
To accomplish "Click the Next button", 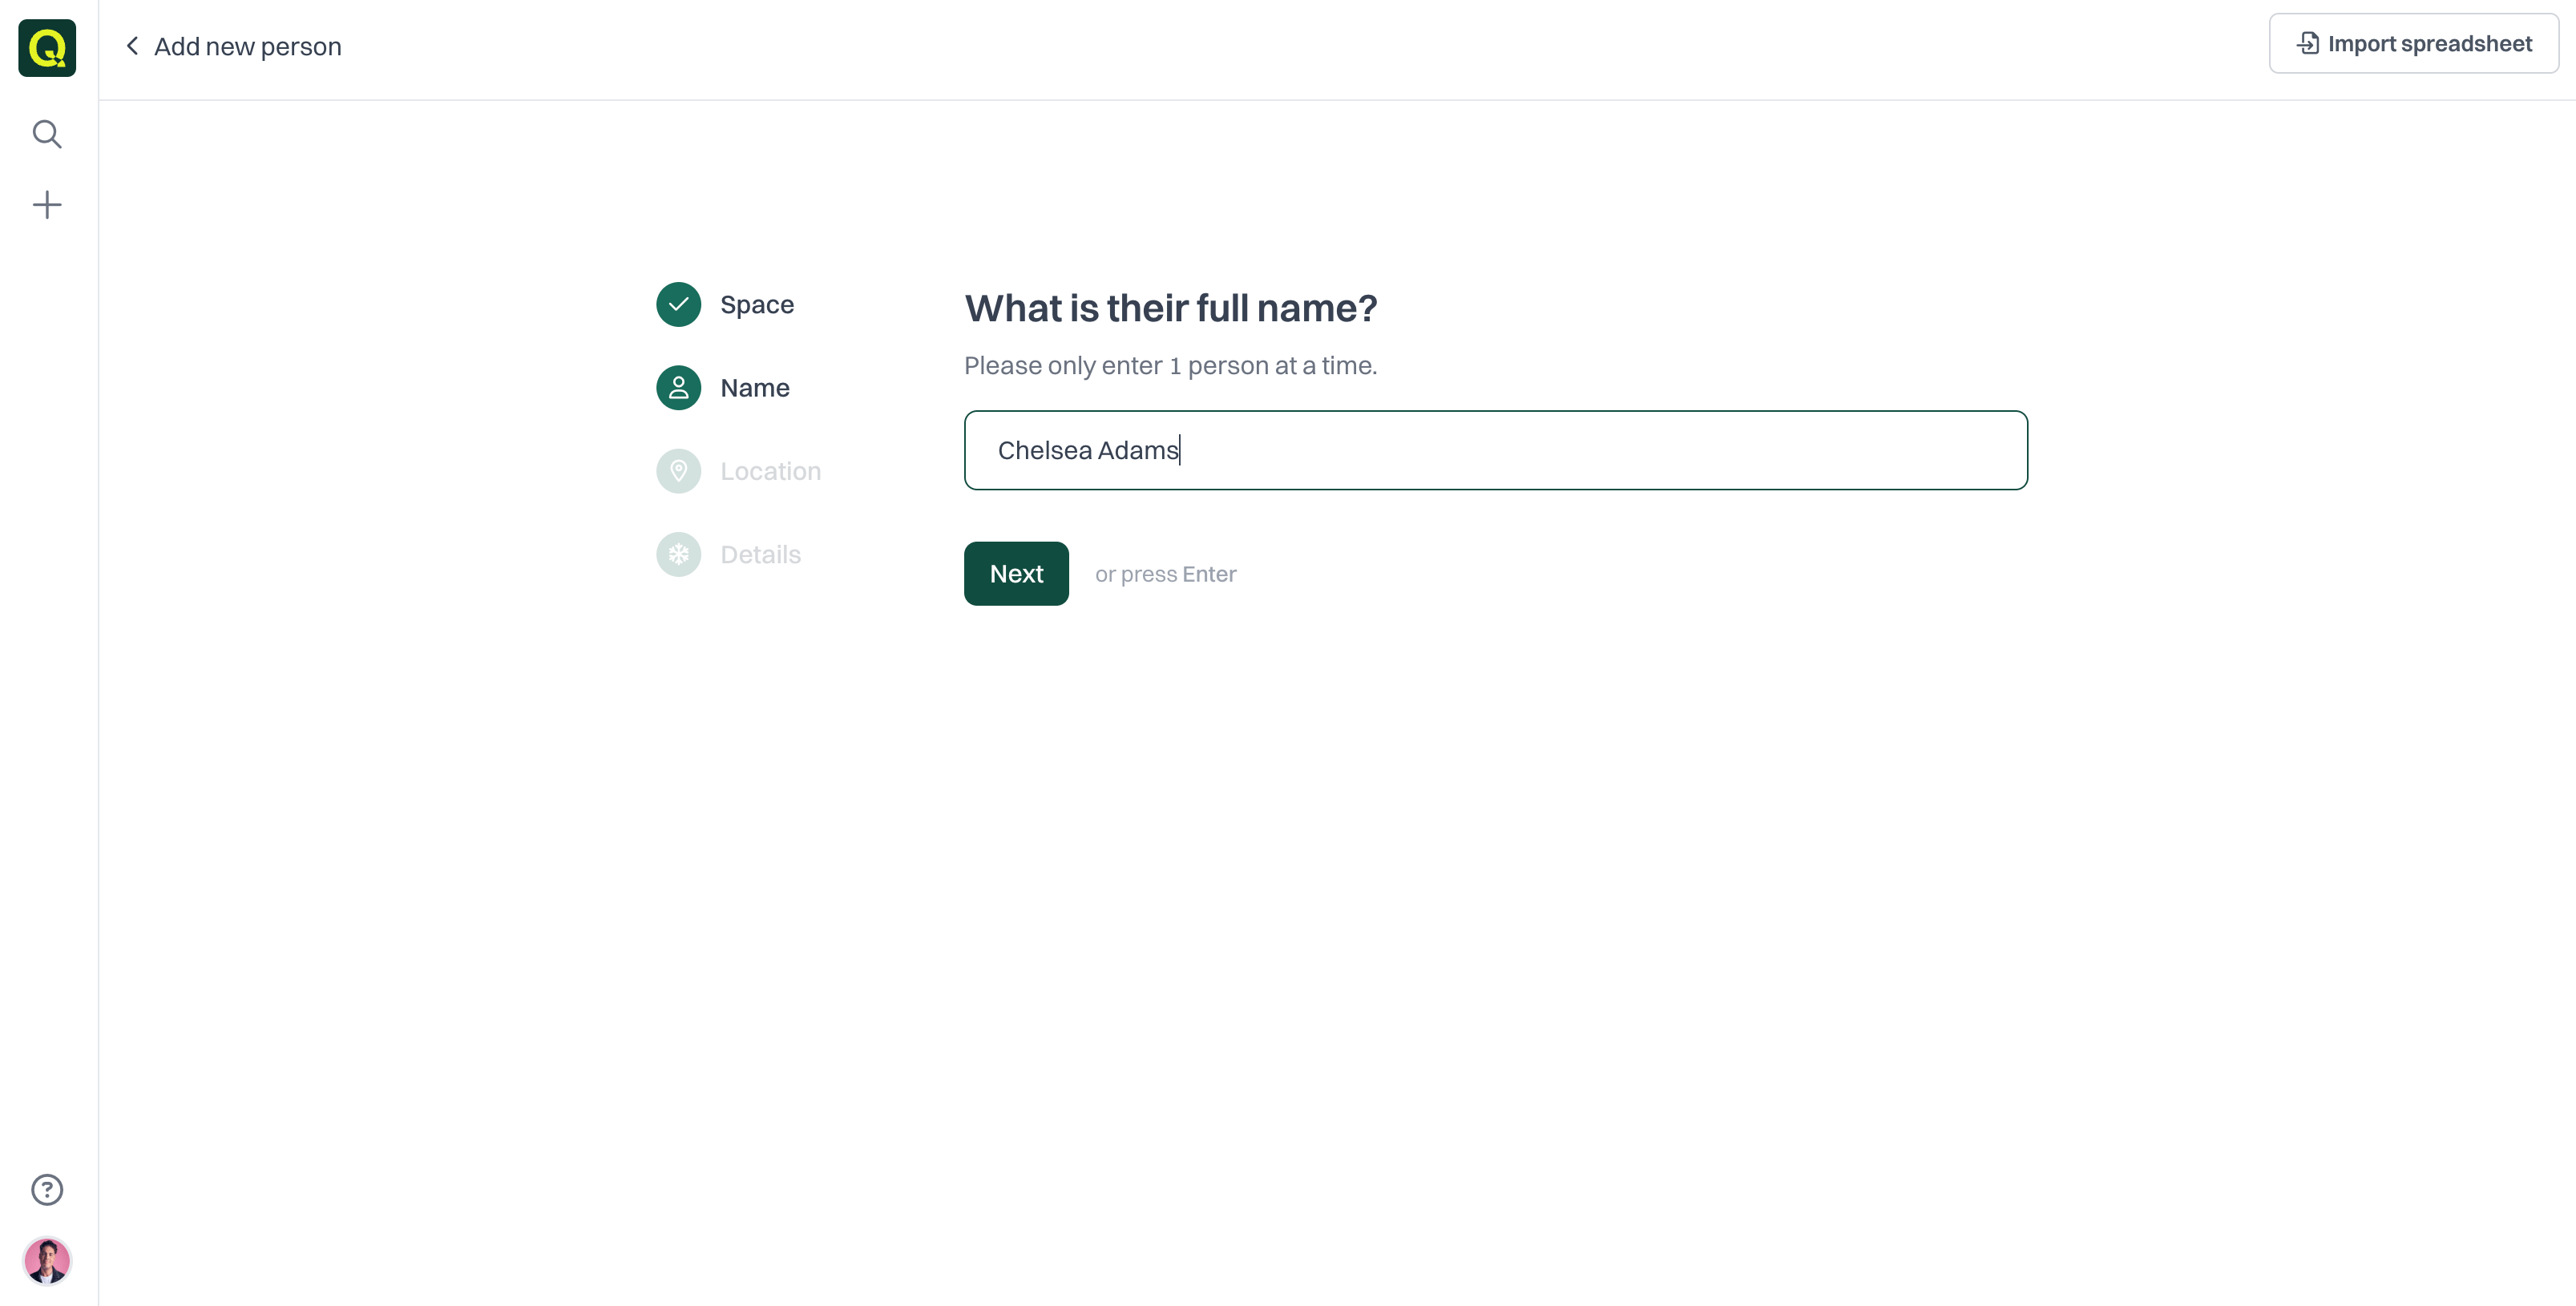I will click(1016, 573).
